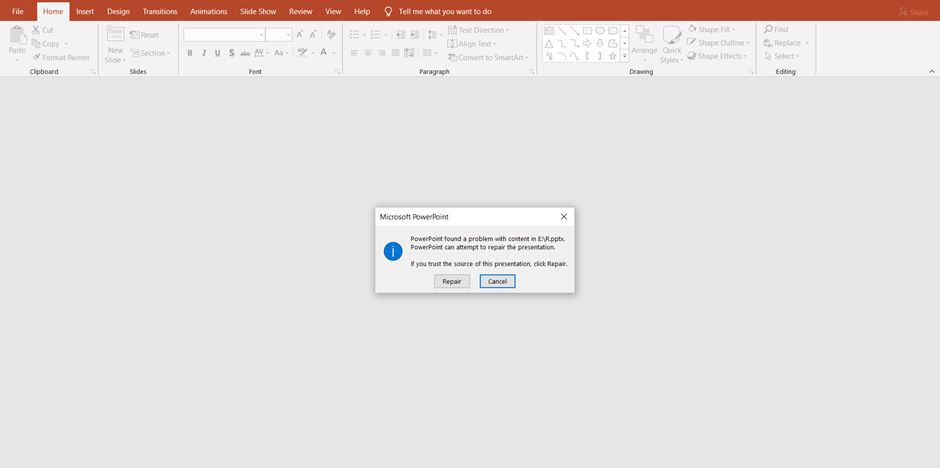Select the Format Painter tool
Screen dimensions: 940x468
pyautogui.click(x=61, y=58)
